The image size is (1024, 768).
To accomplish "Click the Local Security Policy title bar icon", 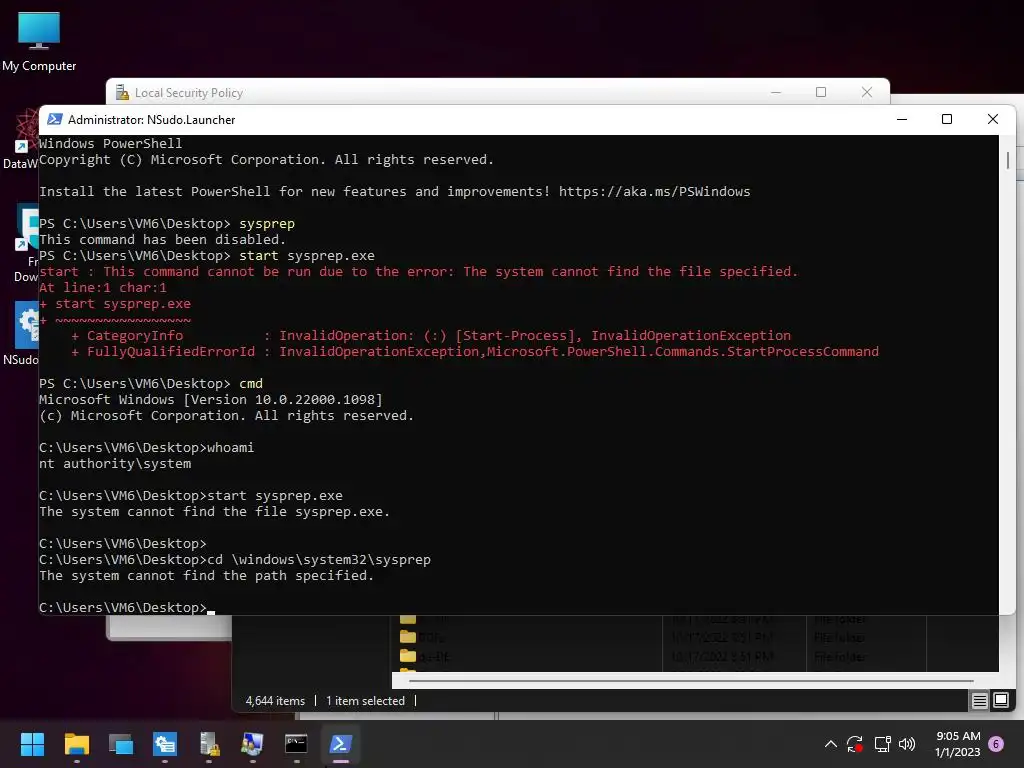I will coord(122,93).
